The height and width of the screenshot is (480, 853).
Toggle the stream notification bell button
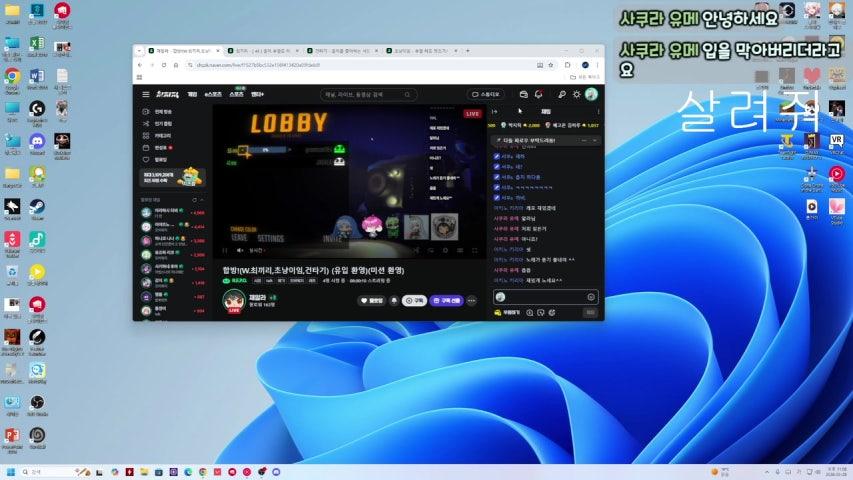point(394,300)
